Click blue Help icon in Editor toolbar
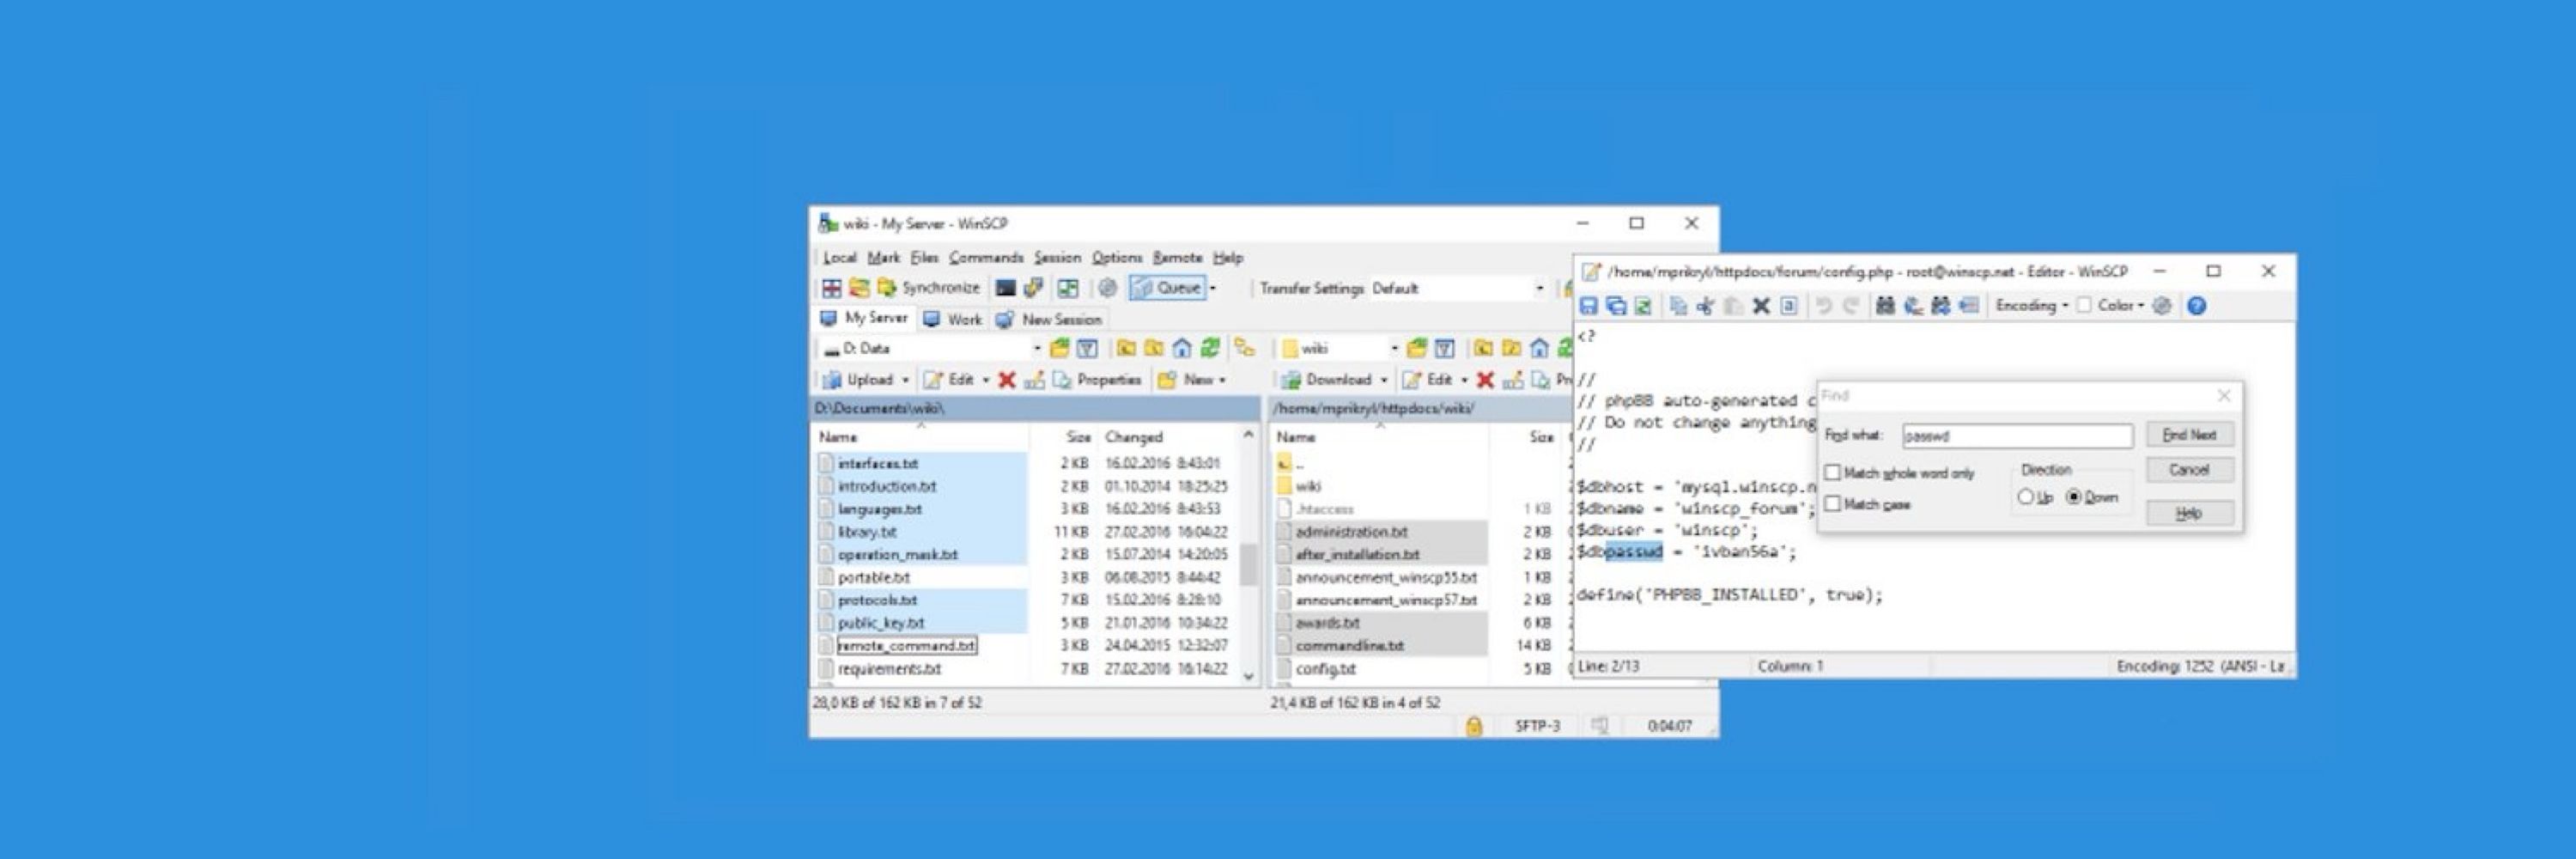This screenshot has height=859, width=2576. [2196, 306]
